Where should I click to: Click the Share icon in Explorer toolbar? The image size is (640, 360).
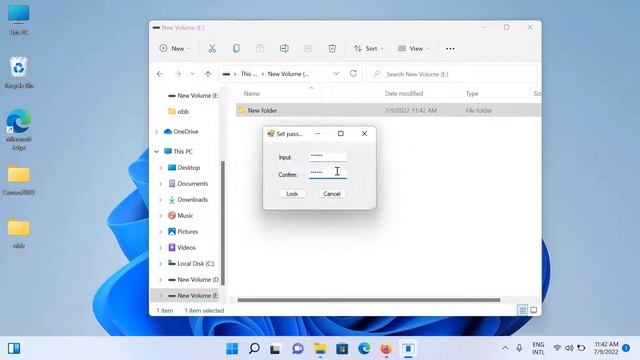(x=308, y=49)
